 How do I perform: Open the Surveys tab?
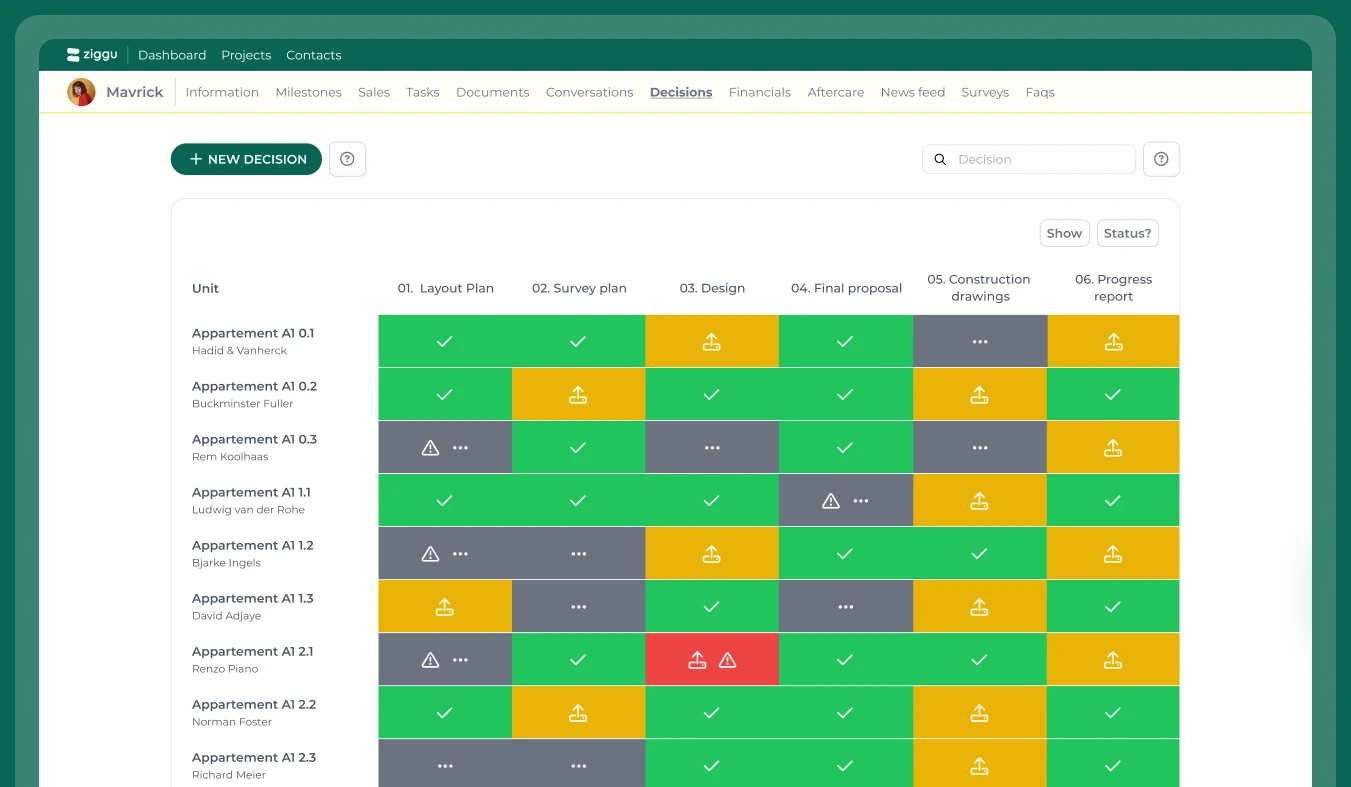[985, 92]
